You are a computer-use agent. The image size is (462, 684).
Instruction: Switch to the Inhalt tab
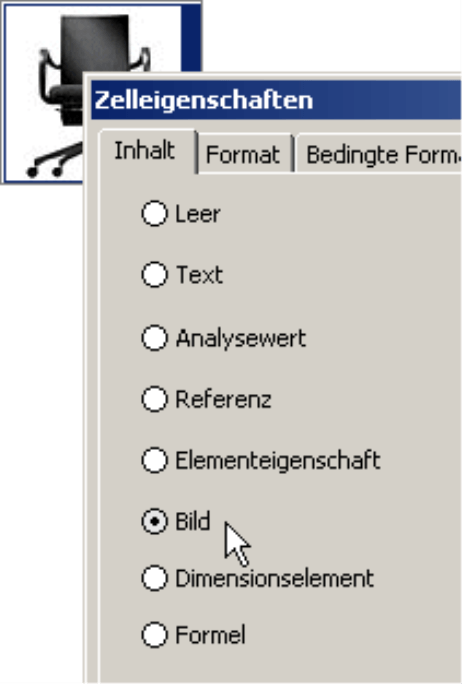coord(145,151)
